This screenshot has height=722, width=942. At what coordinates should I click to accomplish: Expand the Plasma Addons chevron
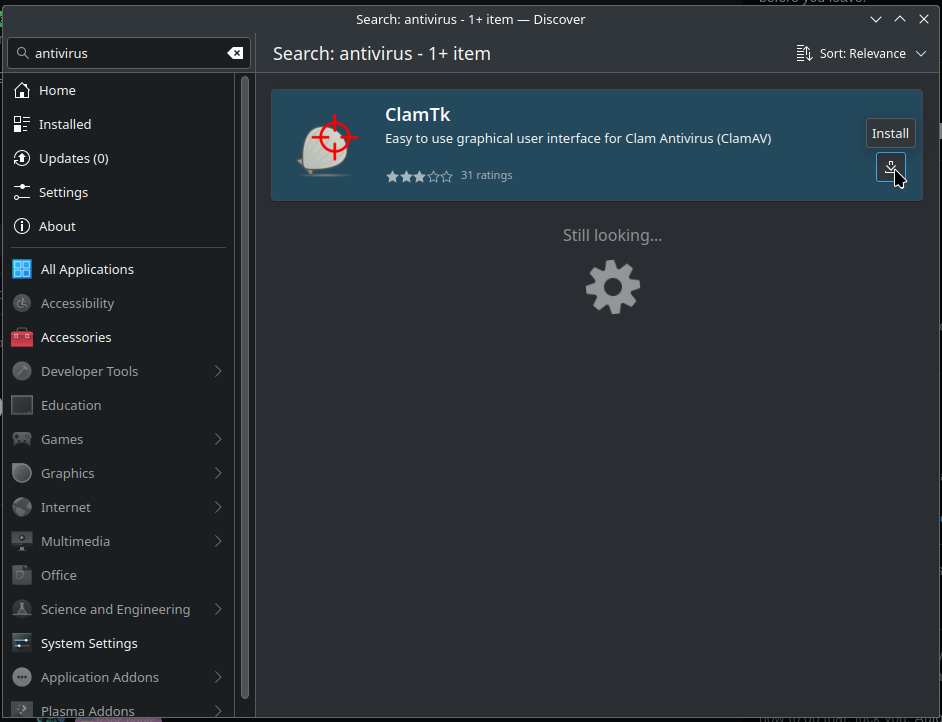pyautogui.click(x=218, y=711)
